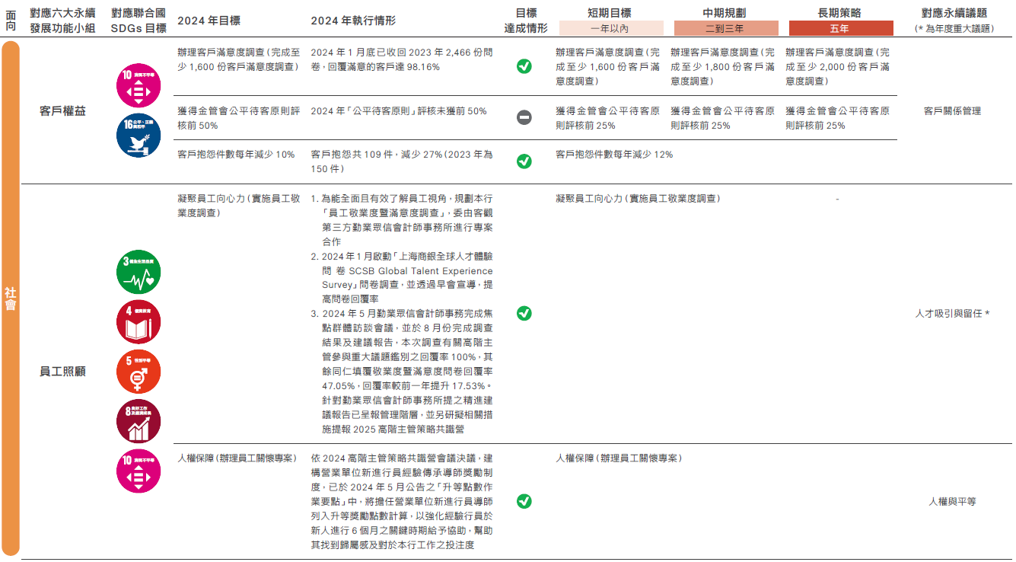Click the green SDG 3 good health icon
This screenshot has width=1016, height=562.
coord(138,272)
